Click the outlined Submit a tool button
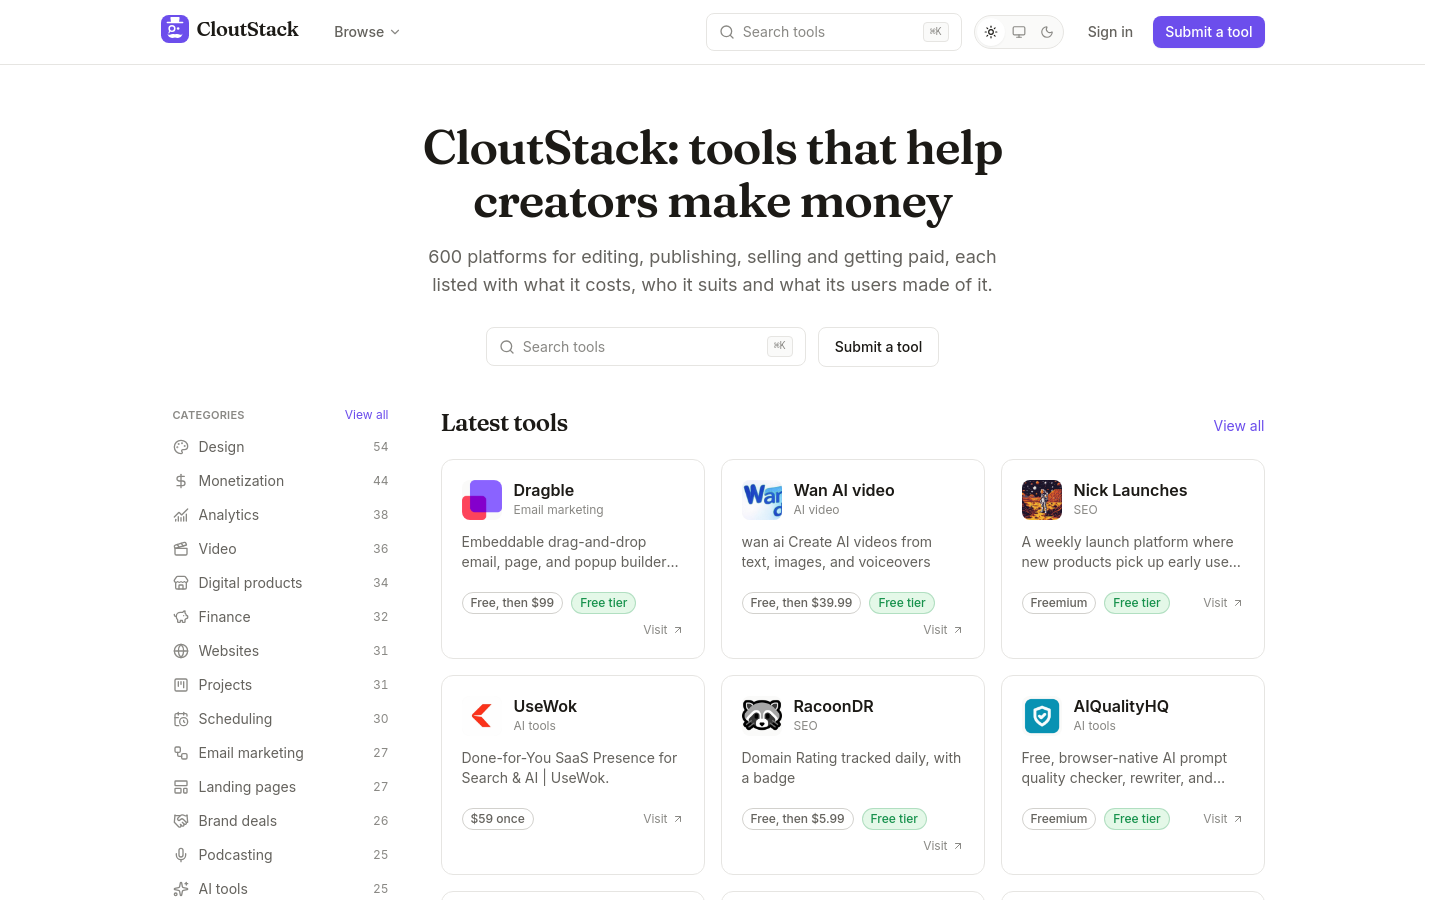 (878, 347)
